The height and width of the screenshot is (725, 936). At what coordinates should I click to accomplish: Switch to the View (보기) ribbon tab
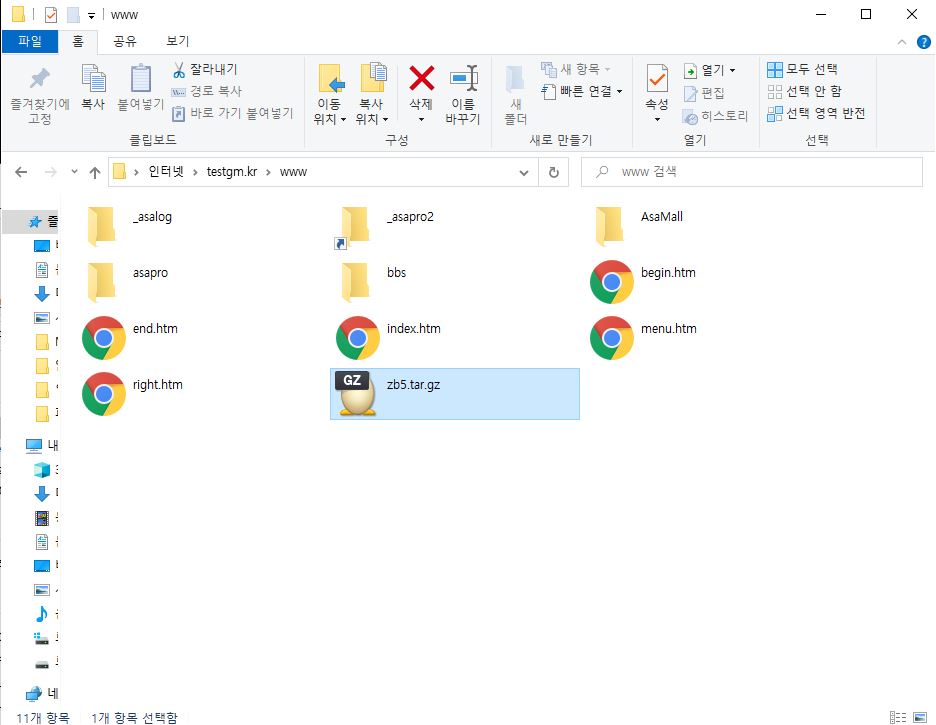coord(178,41)
